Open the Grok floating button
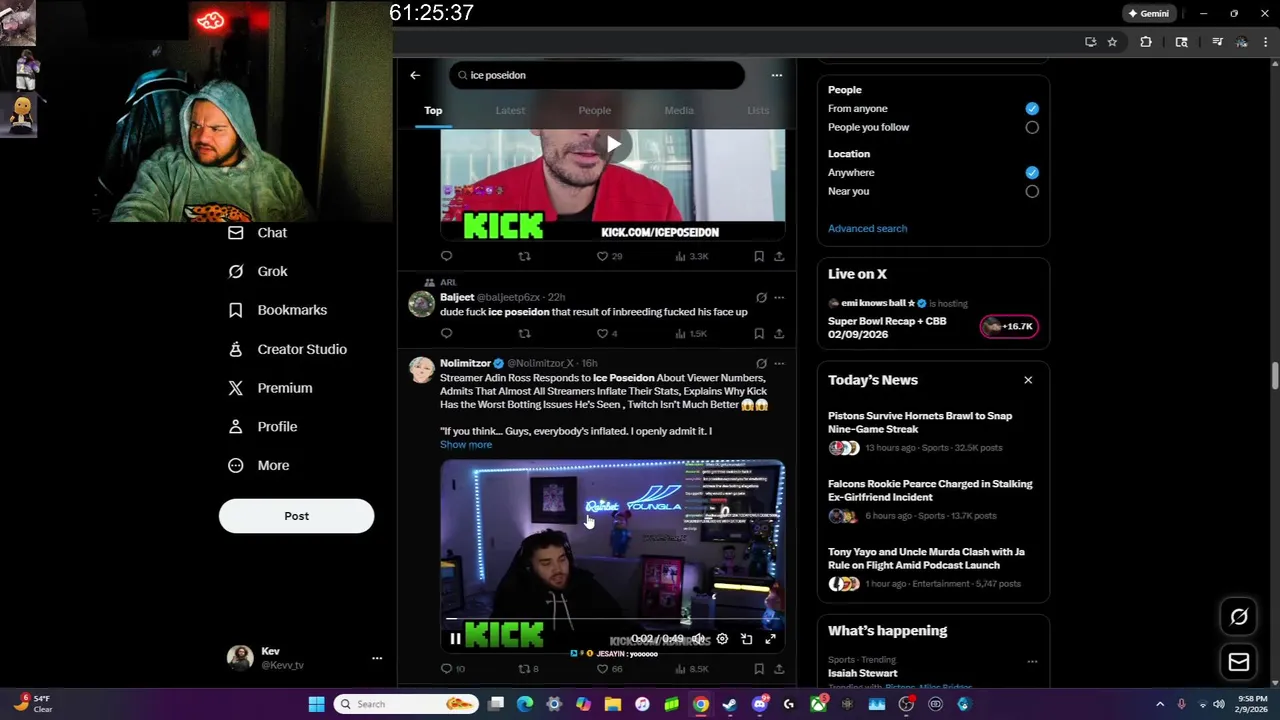The width and height of the screenshot is (1280, 720). [1239, 617]
